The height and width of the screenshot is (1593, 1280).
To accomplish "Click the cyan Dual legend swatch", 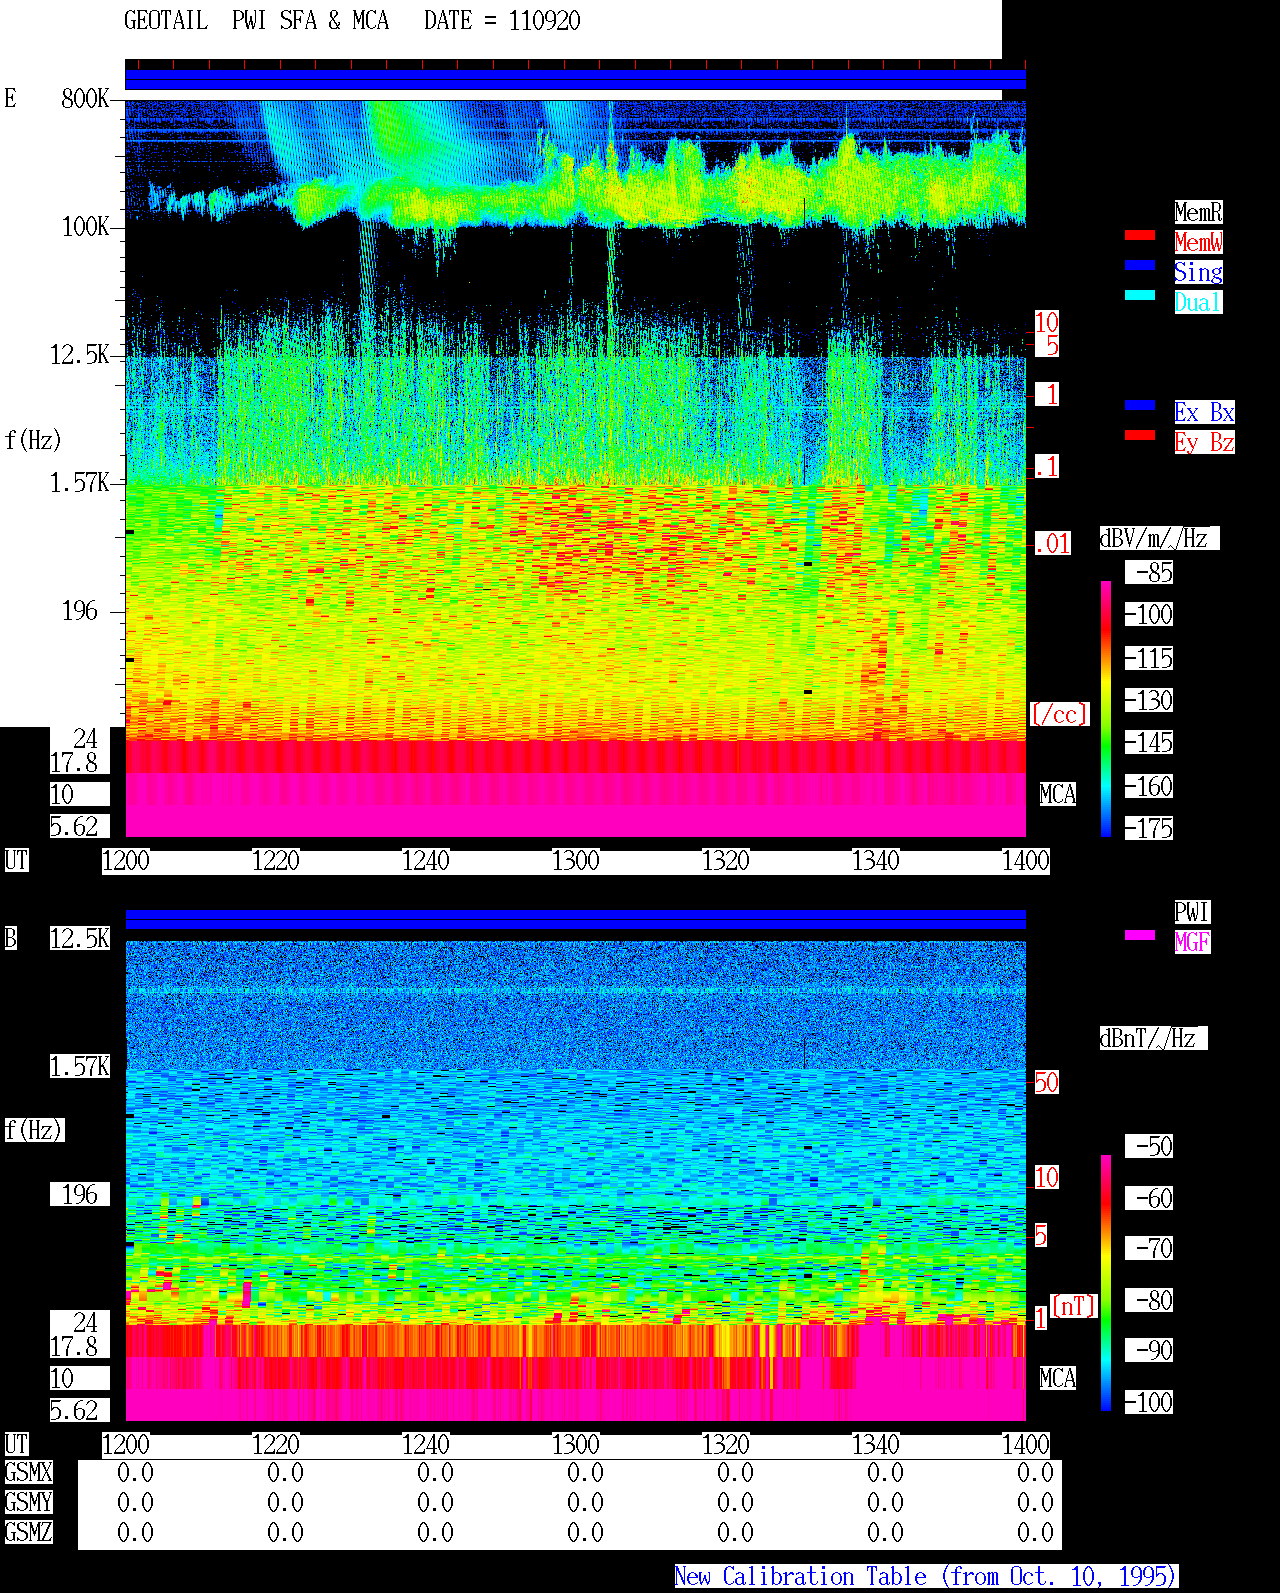I will [1140, 295].
